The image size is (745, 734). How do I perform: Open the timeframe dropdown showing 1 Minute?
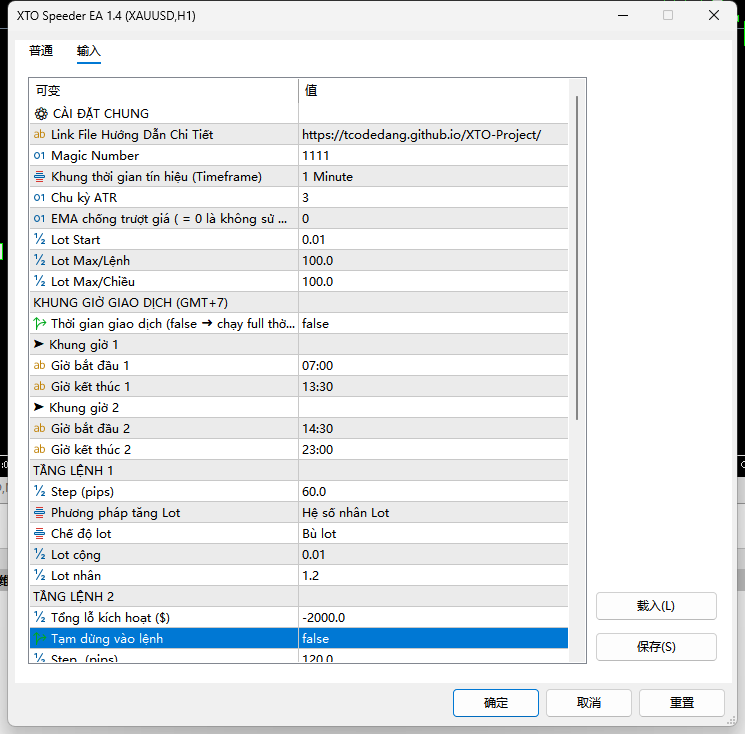(433, 177)
